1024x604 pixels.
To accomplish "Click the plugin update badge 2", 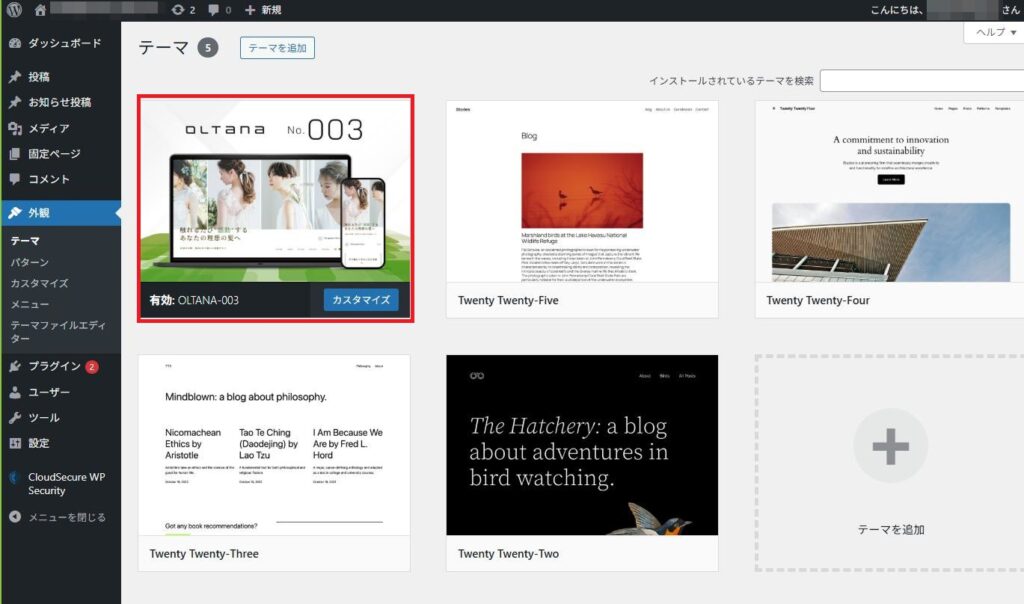I will (x=92, y=367).
